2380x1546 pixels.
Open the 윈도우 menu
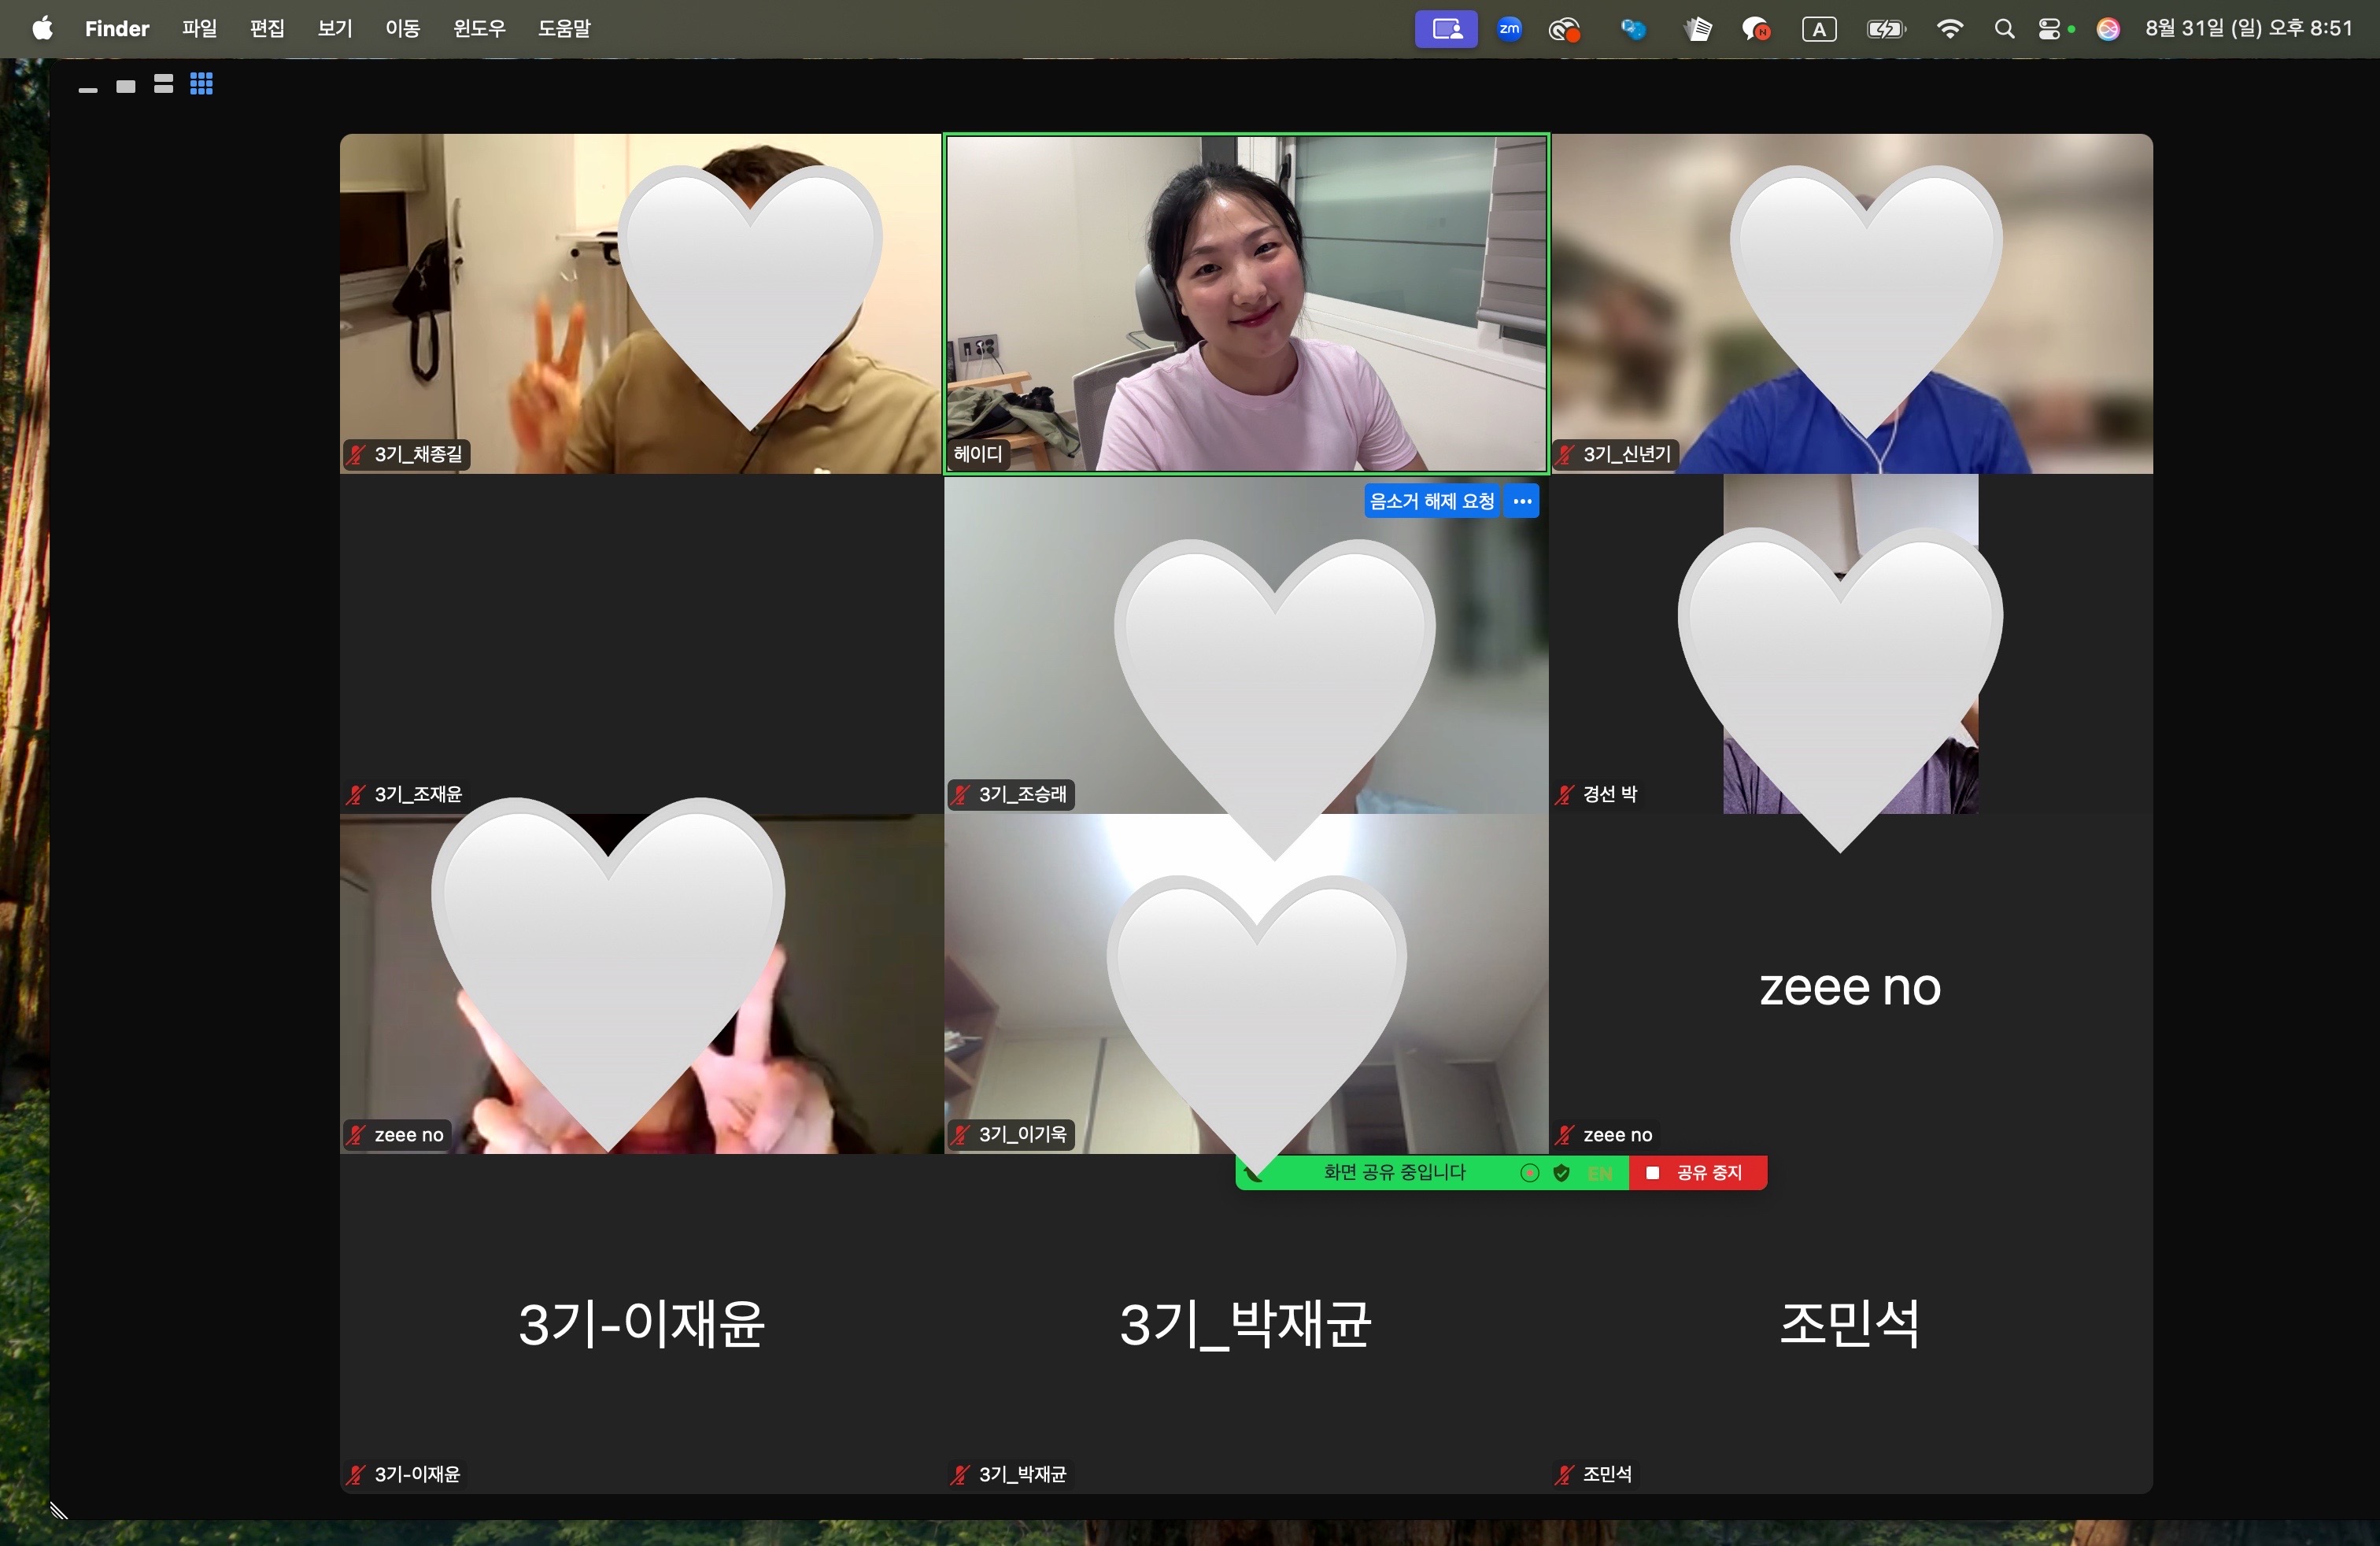point(479,29)
